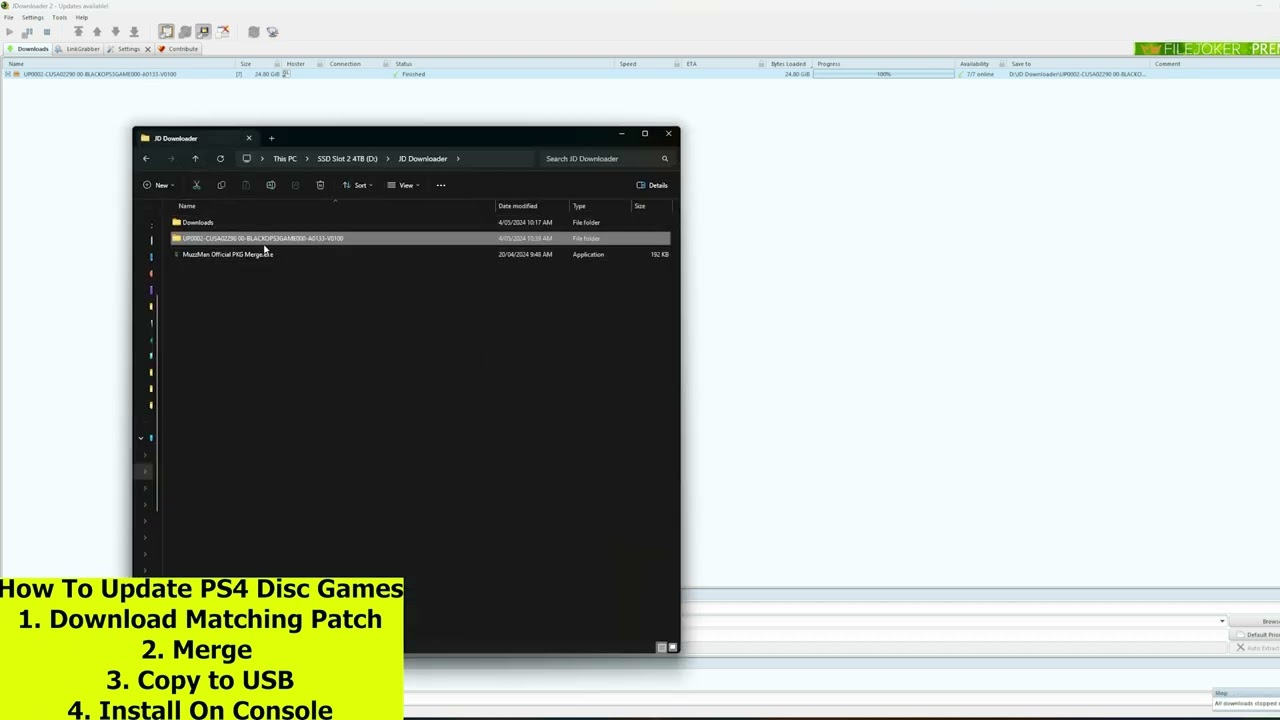Click the Cut icon in Explorer toolbar
This screenshot has height=720, width=1280.
click(x=196, y=185)
